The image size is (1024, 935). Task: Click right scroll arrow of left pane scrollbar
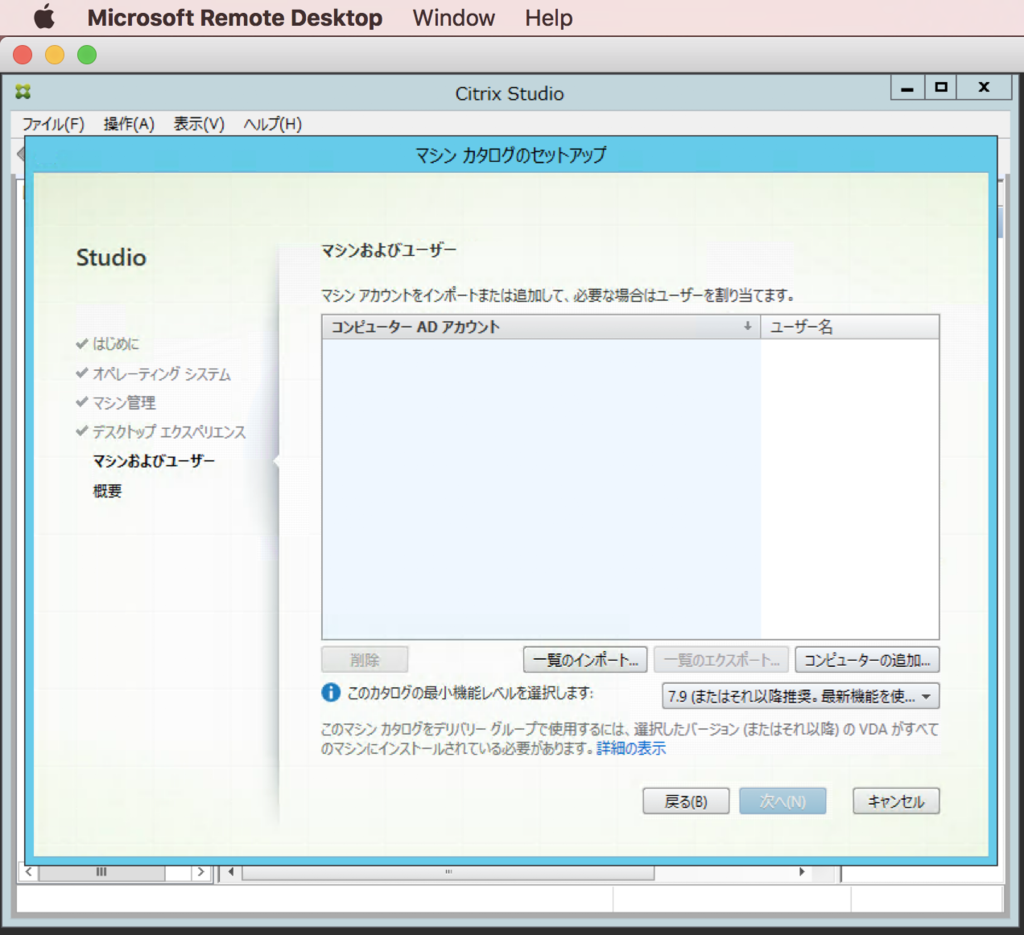coord(200,872)
